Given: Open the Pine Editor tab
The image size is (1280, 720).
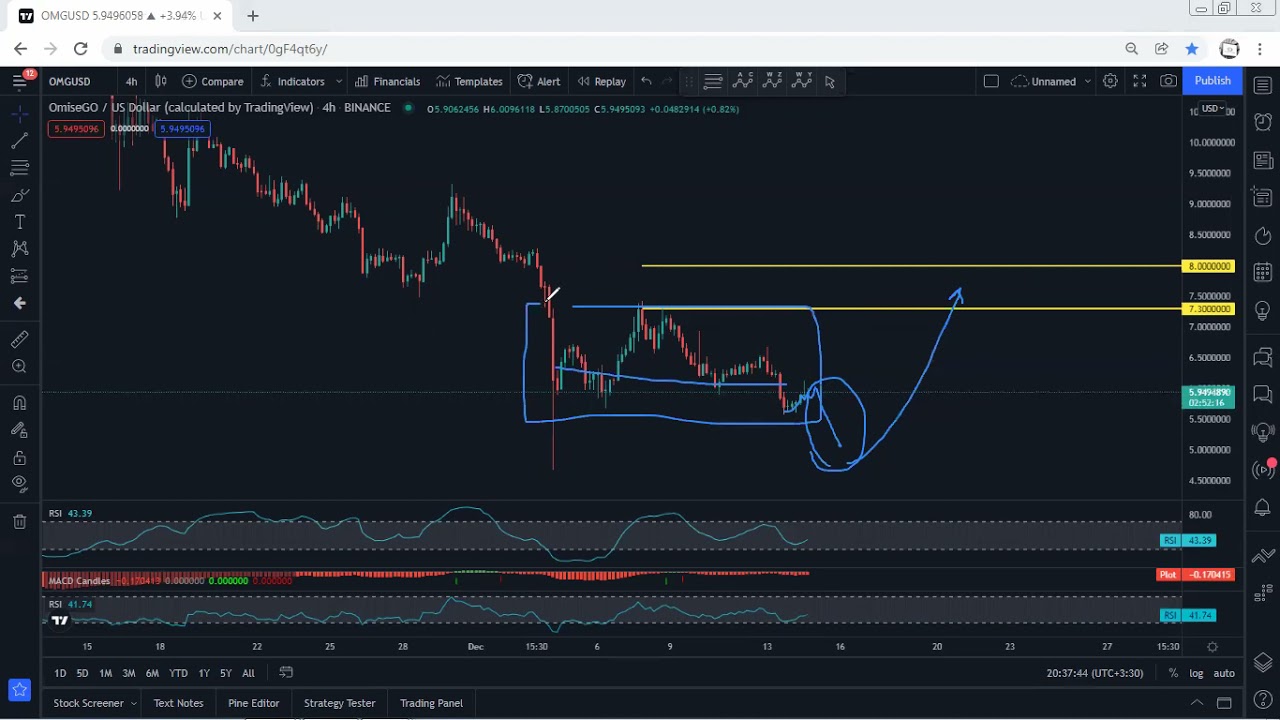Looking at the screenshot, I should coord(253,703).
